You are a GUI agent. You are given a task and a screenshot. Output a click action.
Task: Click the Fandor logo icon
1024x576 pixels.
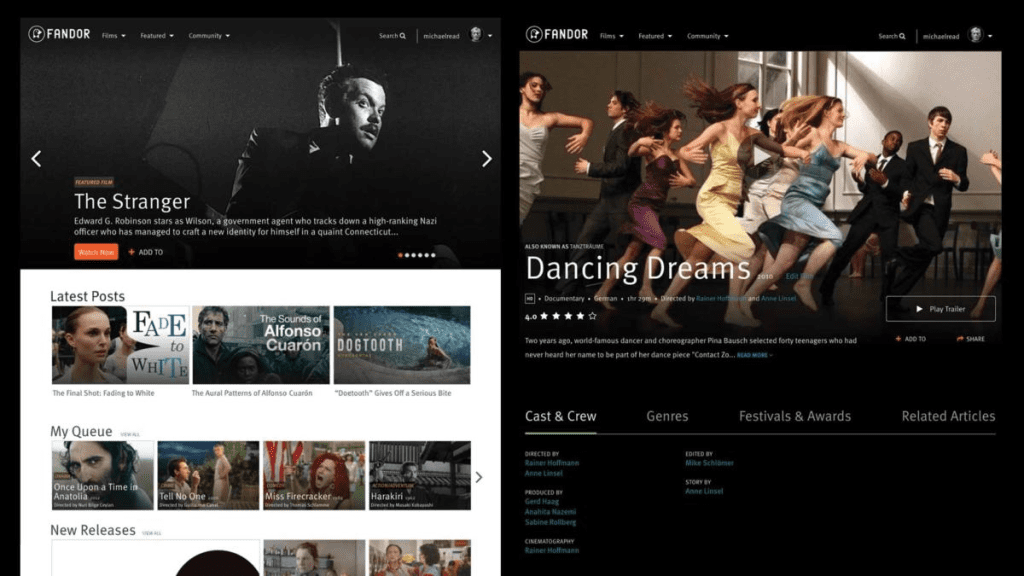click(37, 32)
